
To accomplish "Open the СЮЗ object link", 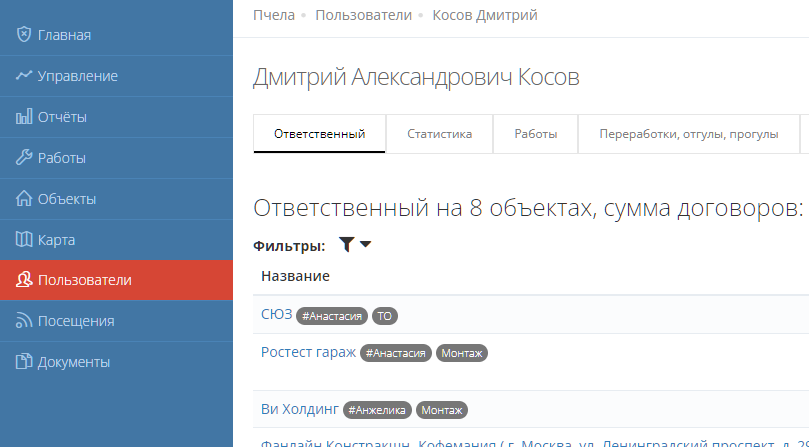I will coord(276,315).
